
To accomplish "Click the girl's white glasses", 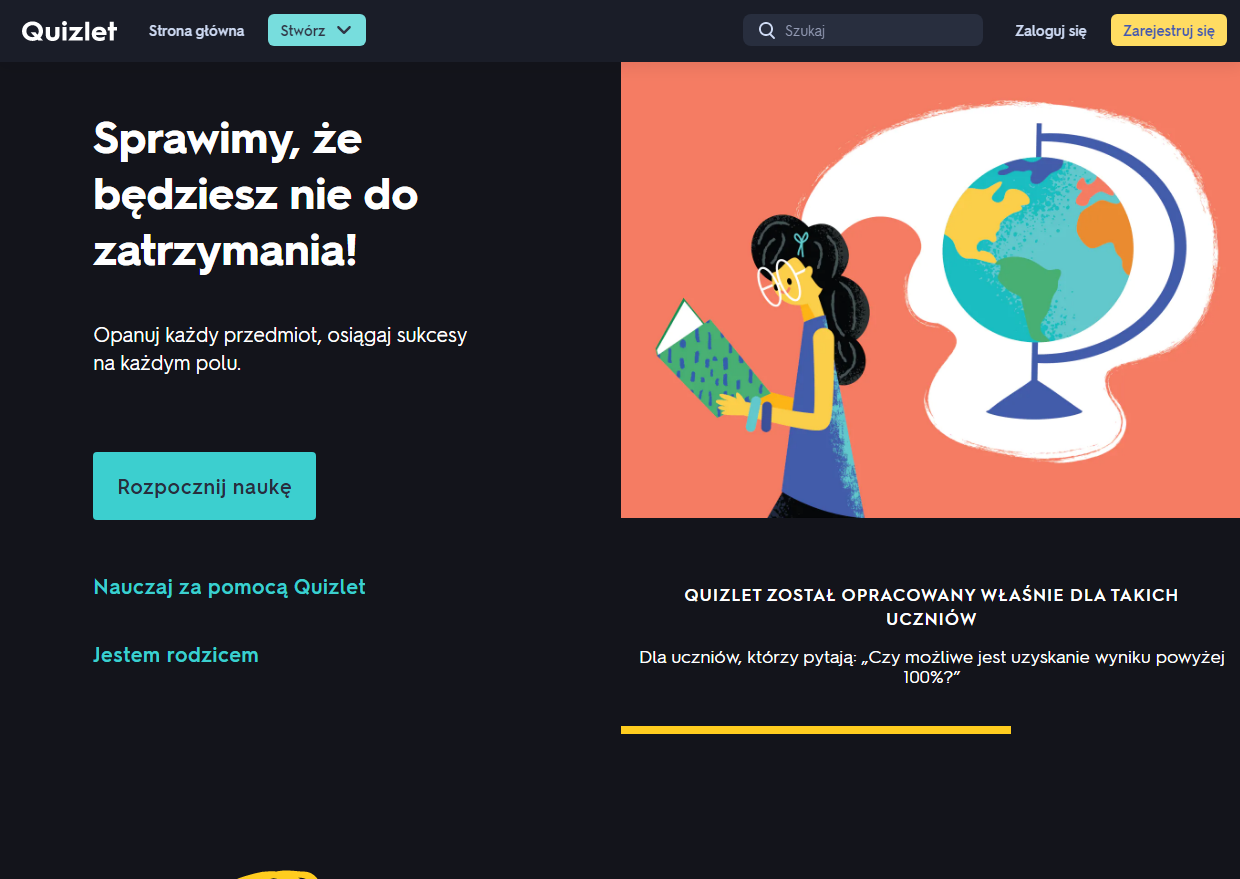I will 781,281.
